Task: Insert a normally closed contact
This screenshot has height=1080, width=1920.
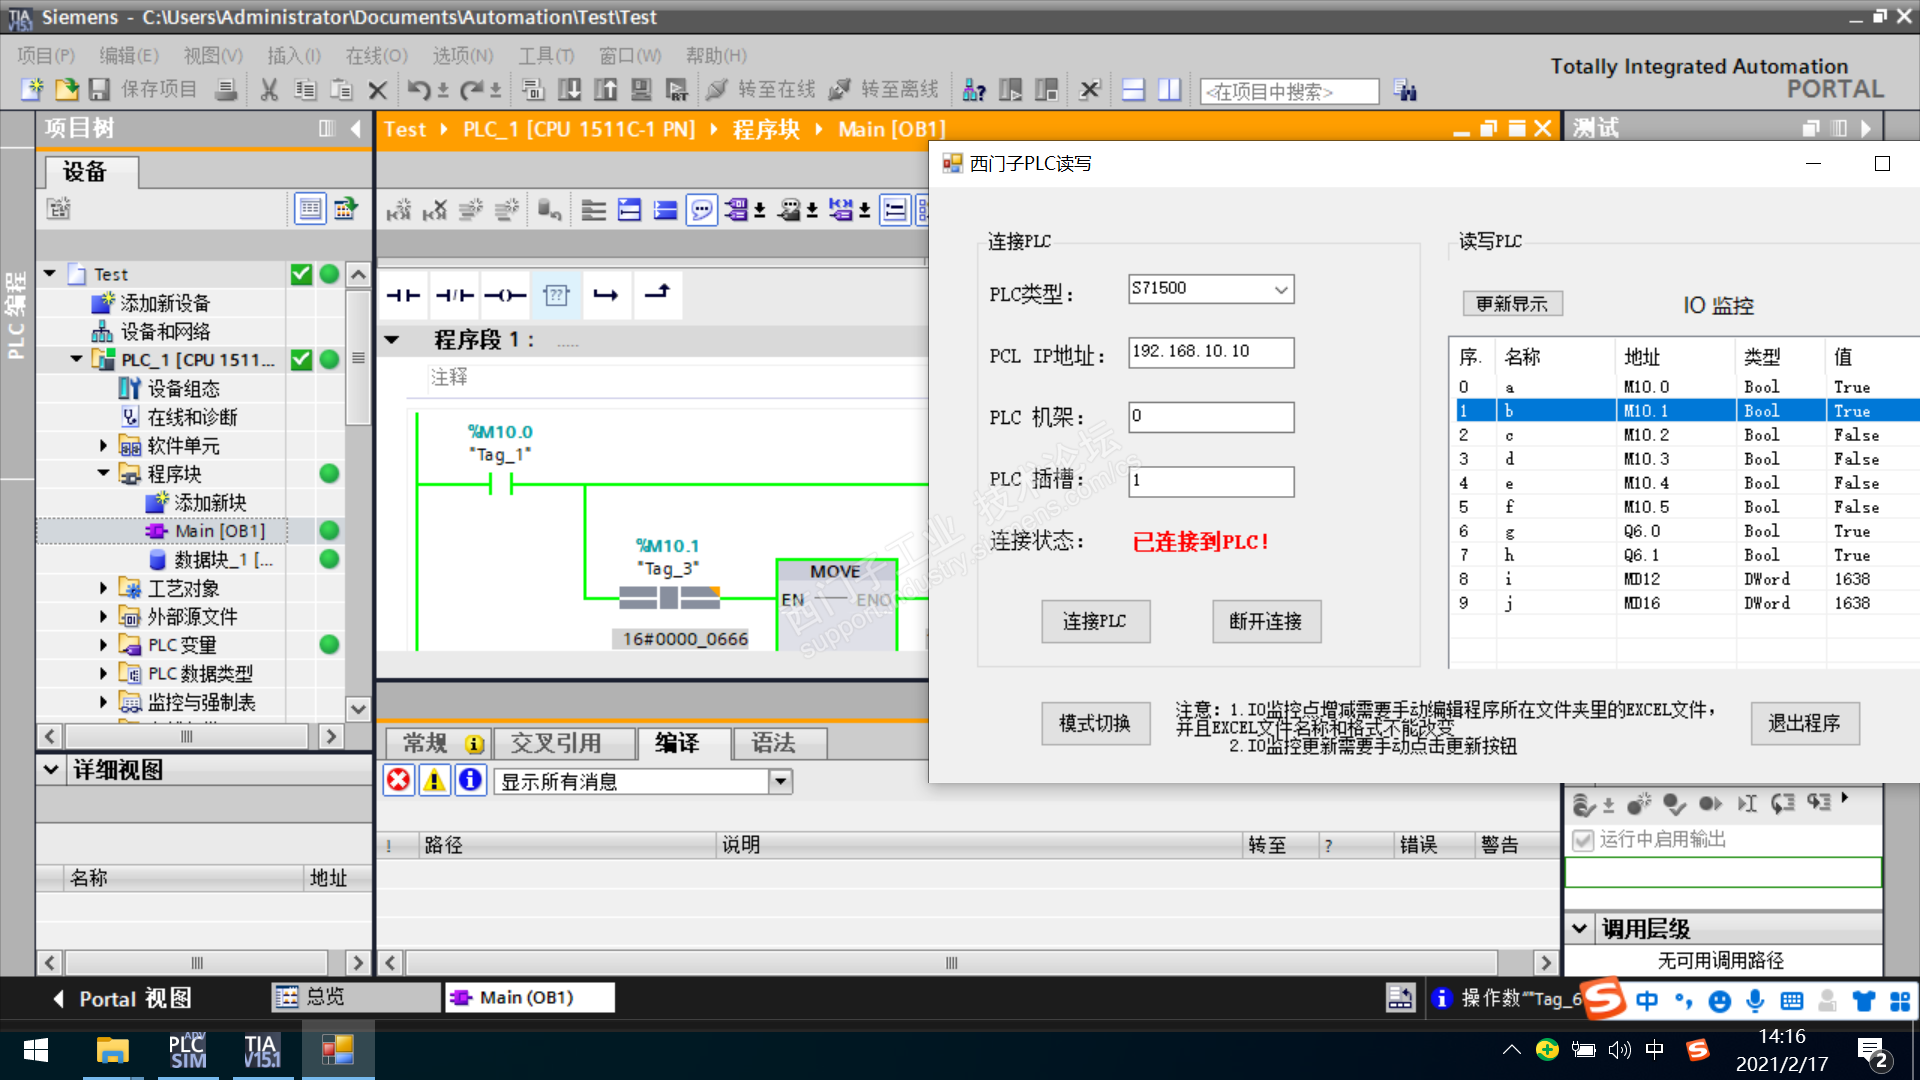Action: click(455, 295)
